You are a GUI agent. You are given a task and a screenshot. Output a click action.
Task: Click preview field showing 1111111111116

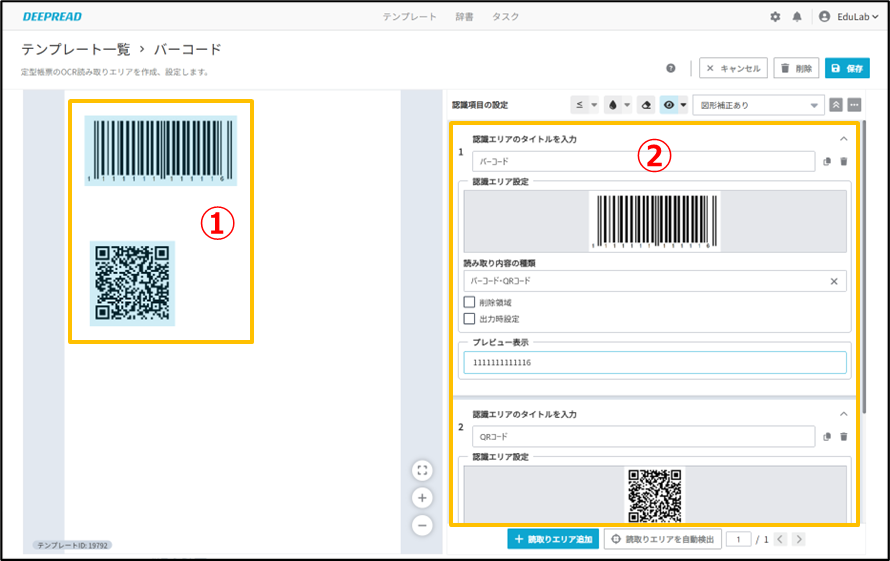(654, 362)
